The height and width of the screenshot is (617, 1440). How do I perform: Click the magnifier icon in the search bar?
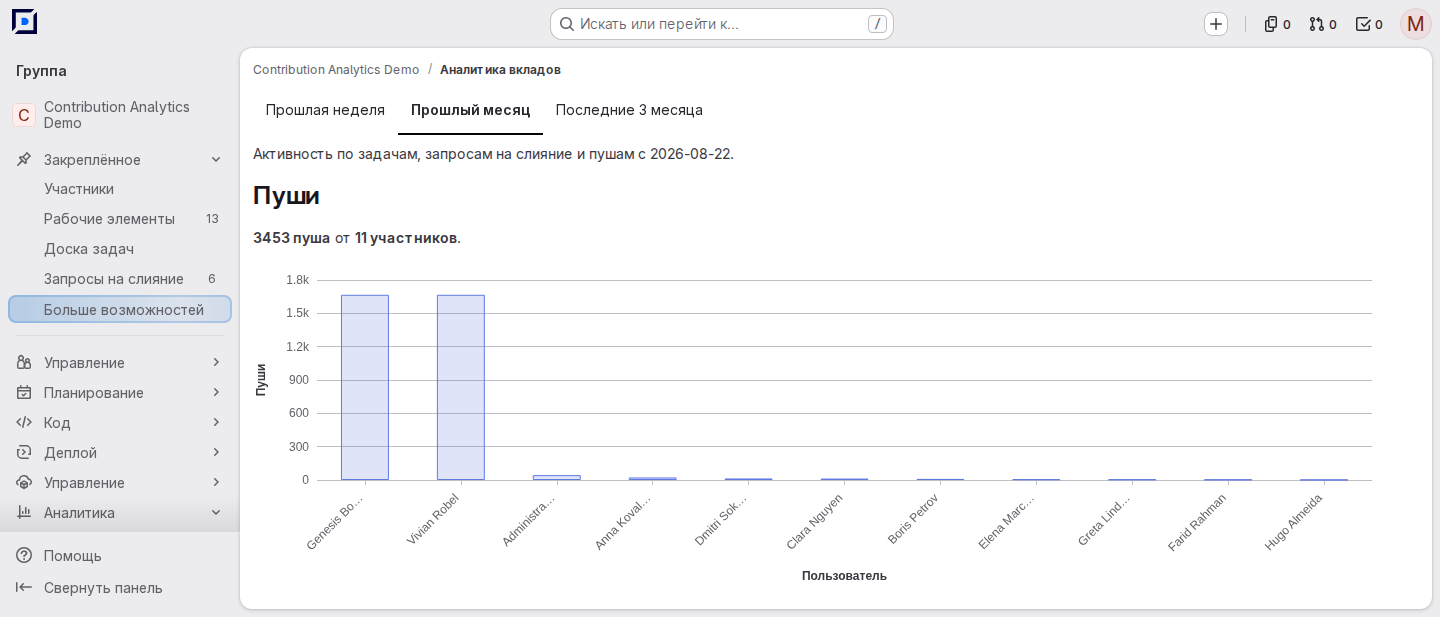[x=566, y=24]
